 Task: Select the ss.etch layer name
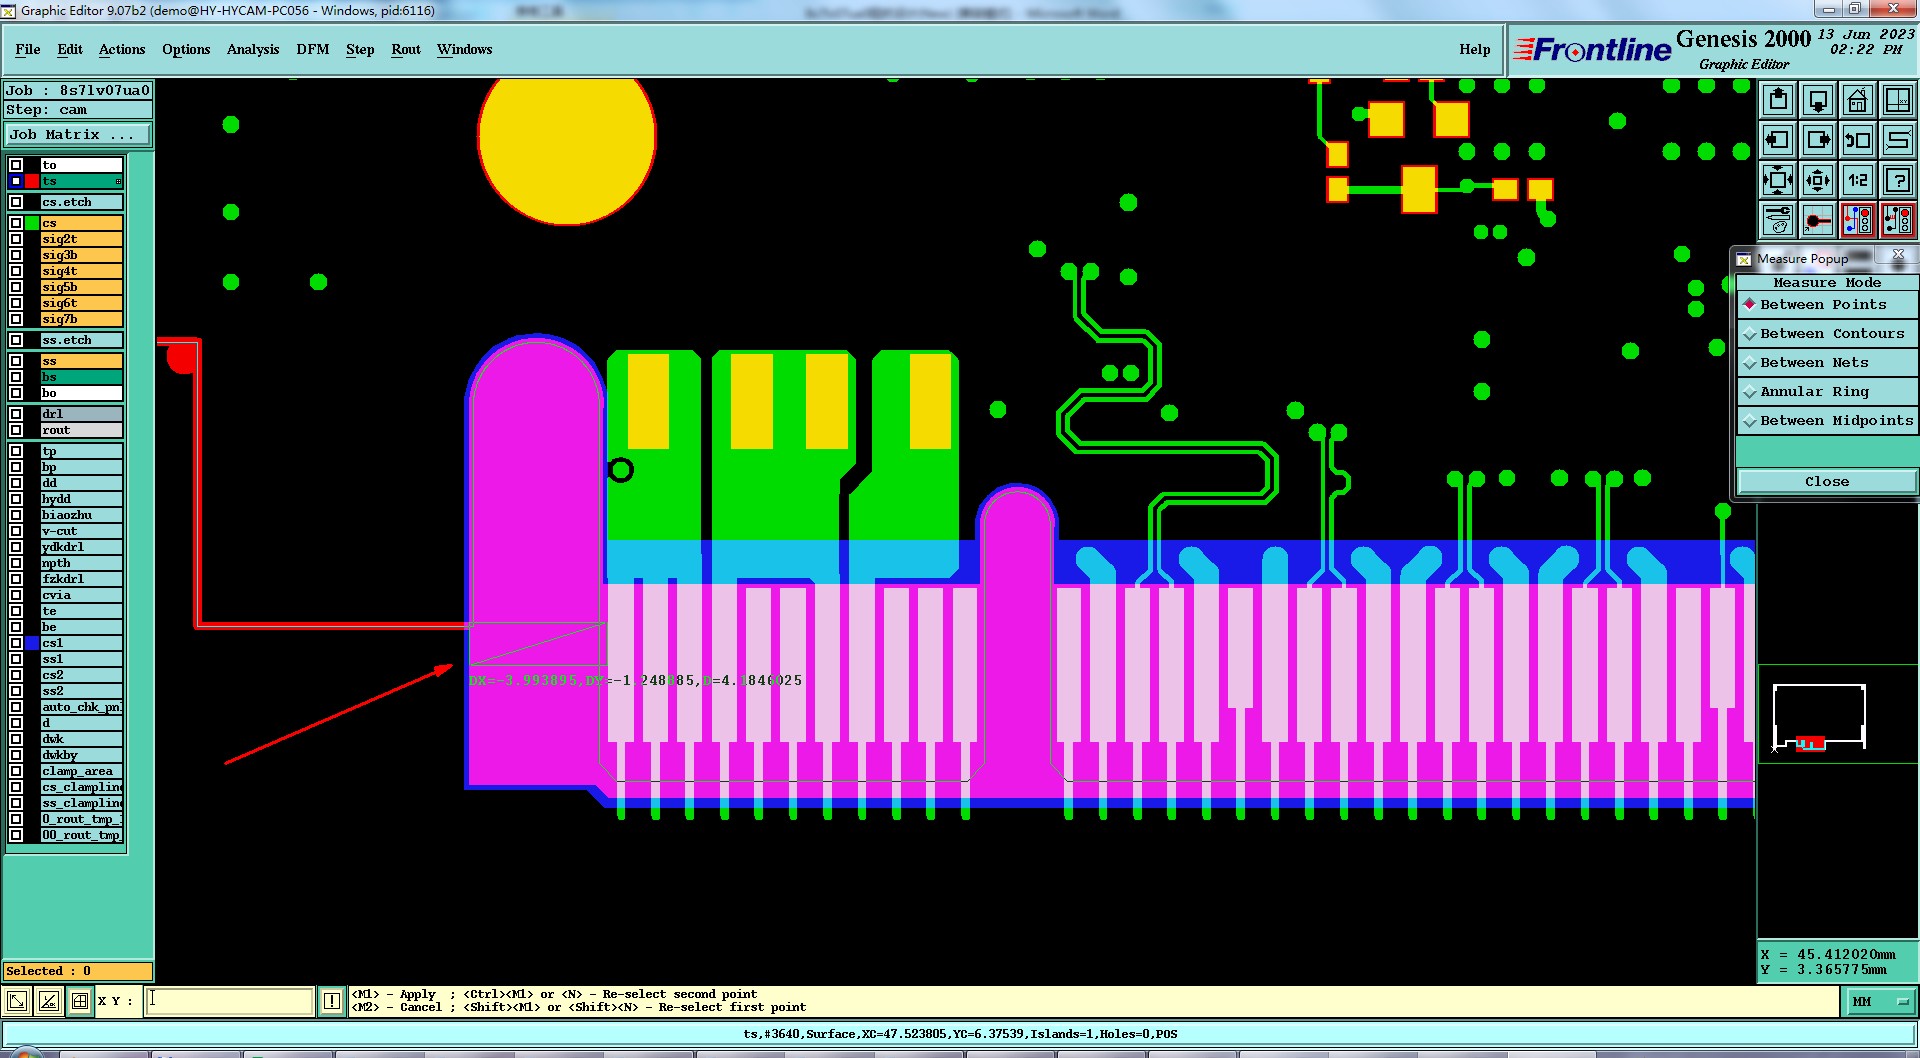(82, 340)
